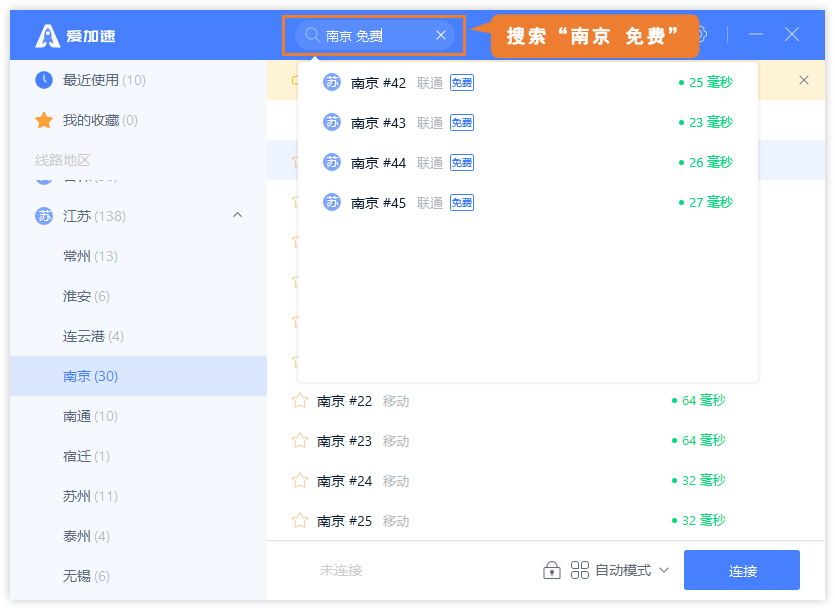The height and width of the screenshot is (610, 835).
Task: Click the 苏 badge icon next to 江苏
Action: 44,216
